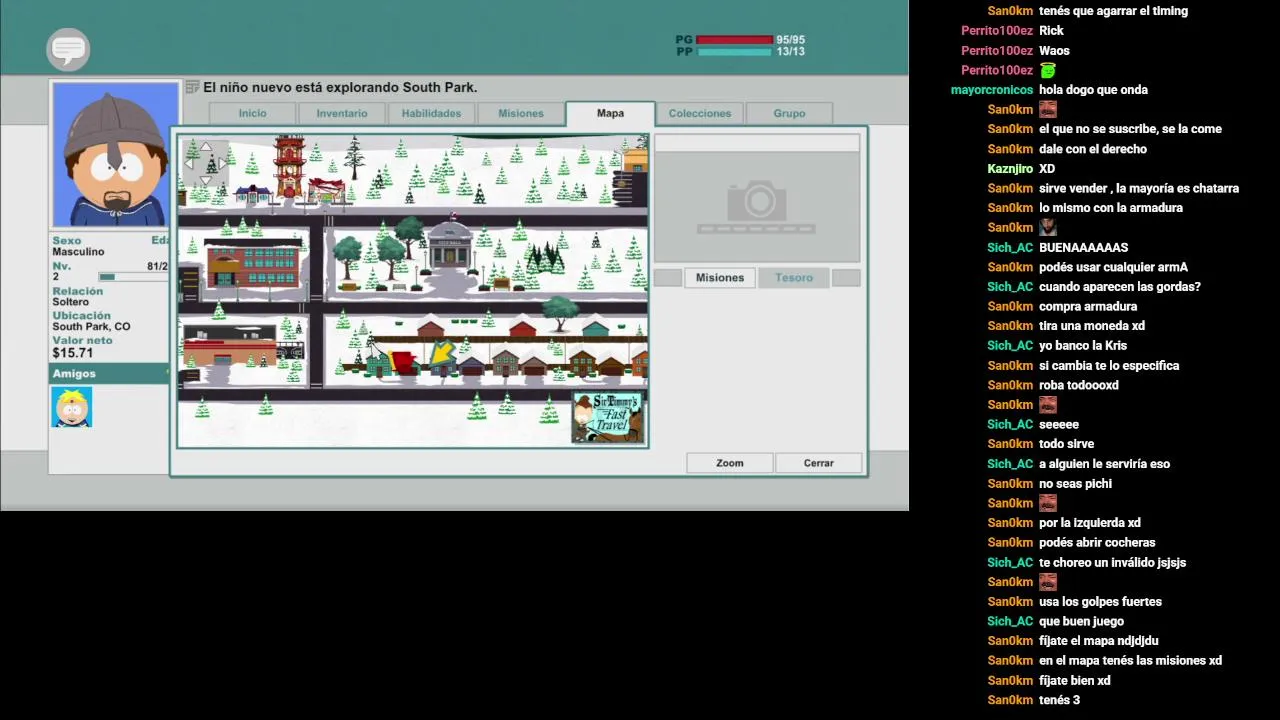Select the damaged red building right of the tower

(327, 190)
